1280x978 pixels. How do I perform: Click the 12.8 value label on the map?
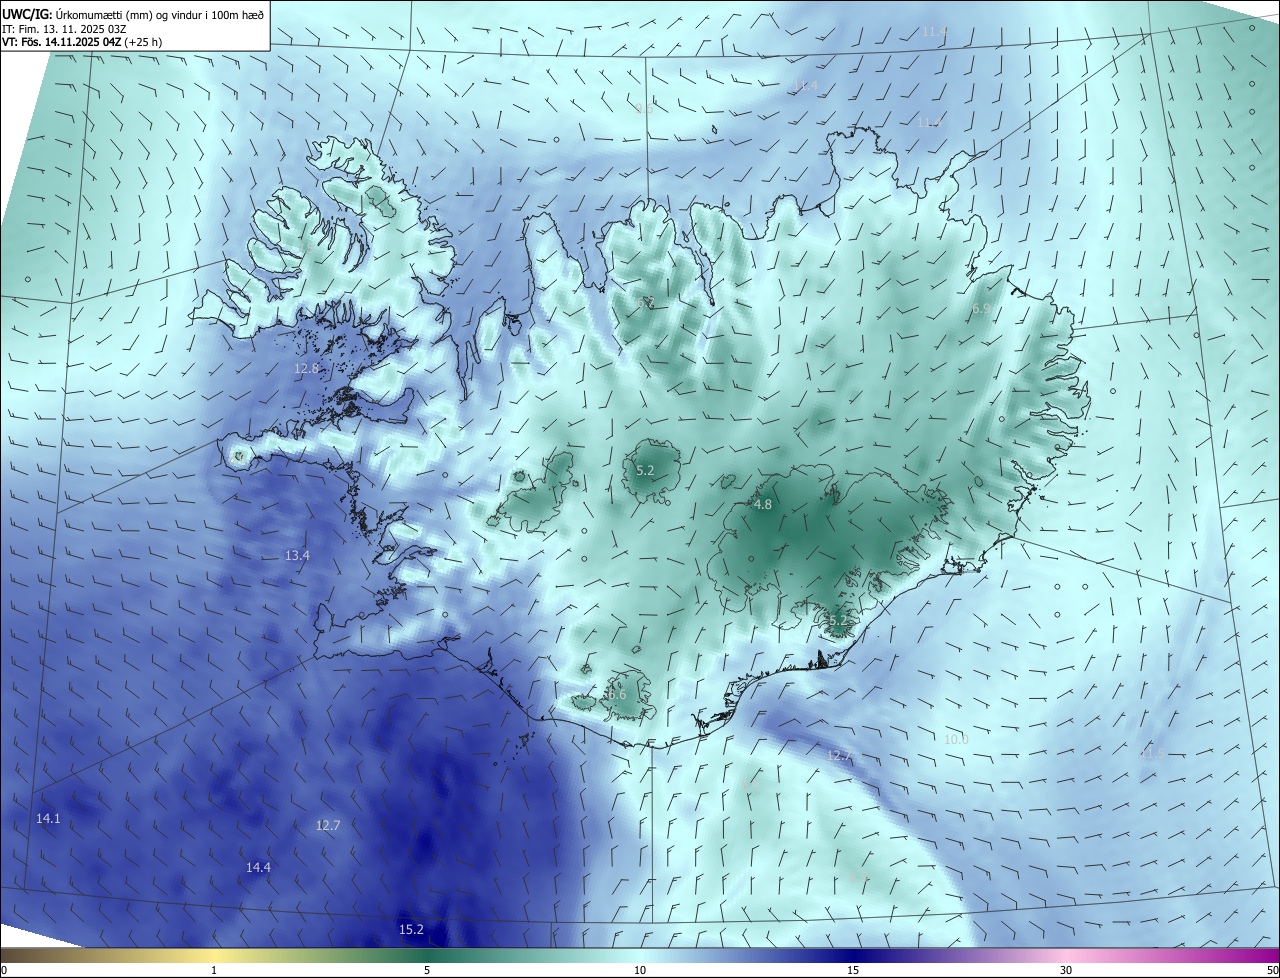click(306, 368)
